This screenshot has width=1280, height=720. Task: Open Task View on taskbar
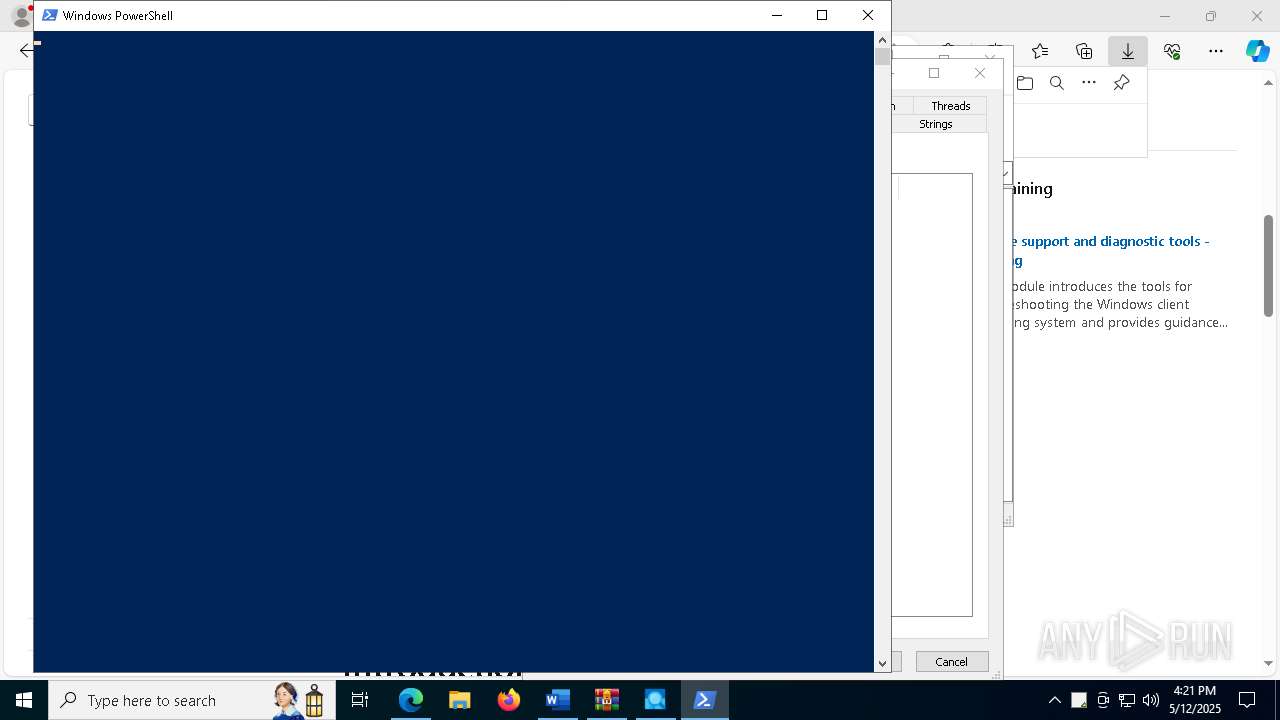pos(360,700)
